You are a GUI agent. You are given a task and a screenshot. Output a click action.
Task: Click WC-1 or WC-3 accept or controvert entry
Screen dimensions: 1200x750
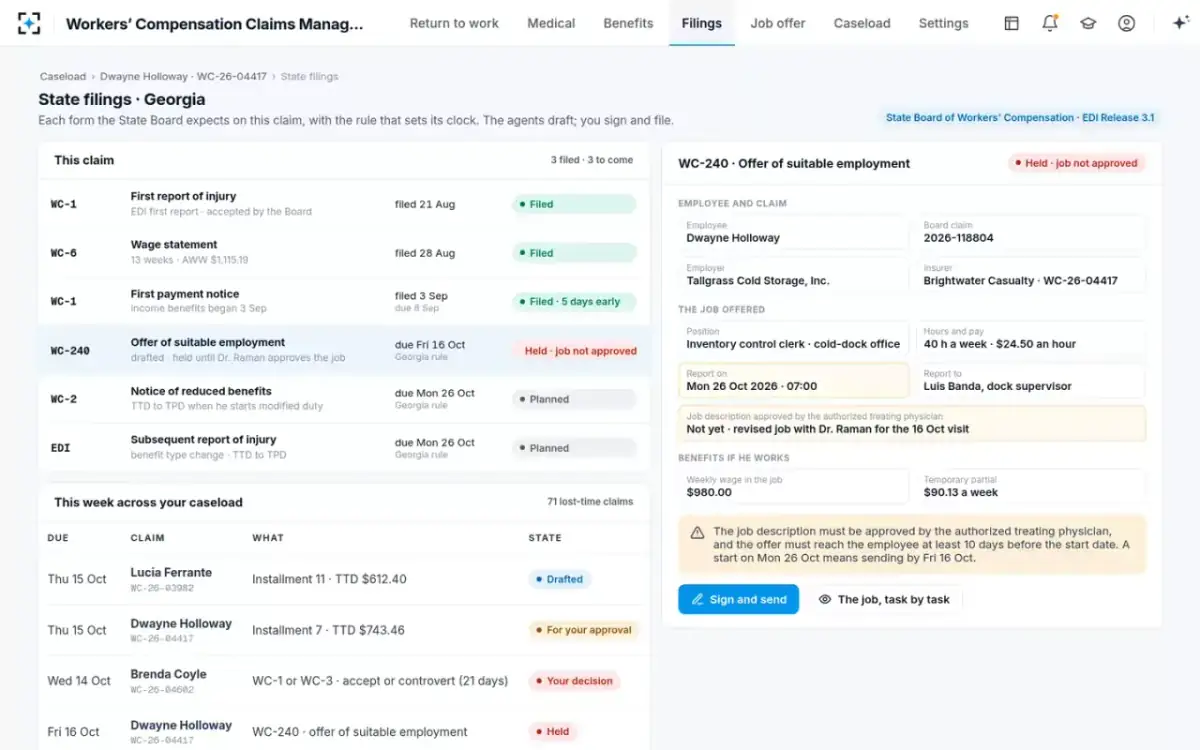(380, 681)
